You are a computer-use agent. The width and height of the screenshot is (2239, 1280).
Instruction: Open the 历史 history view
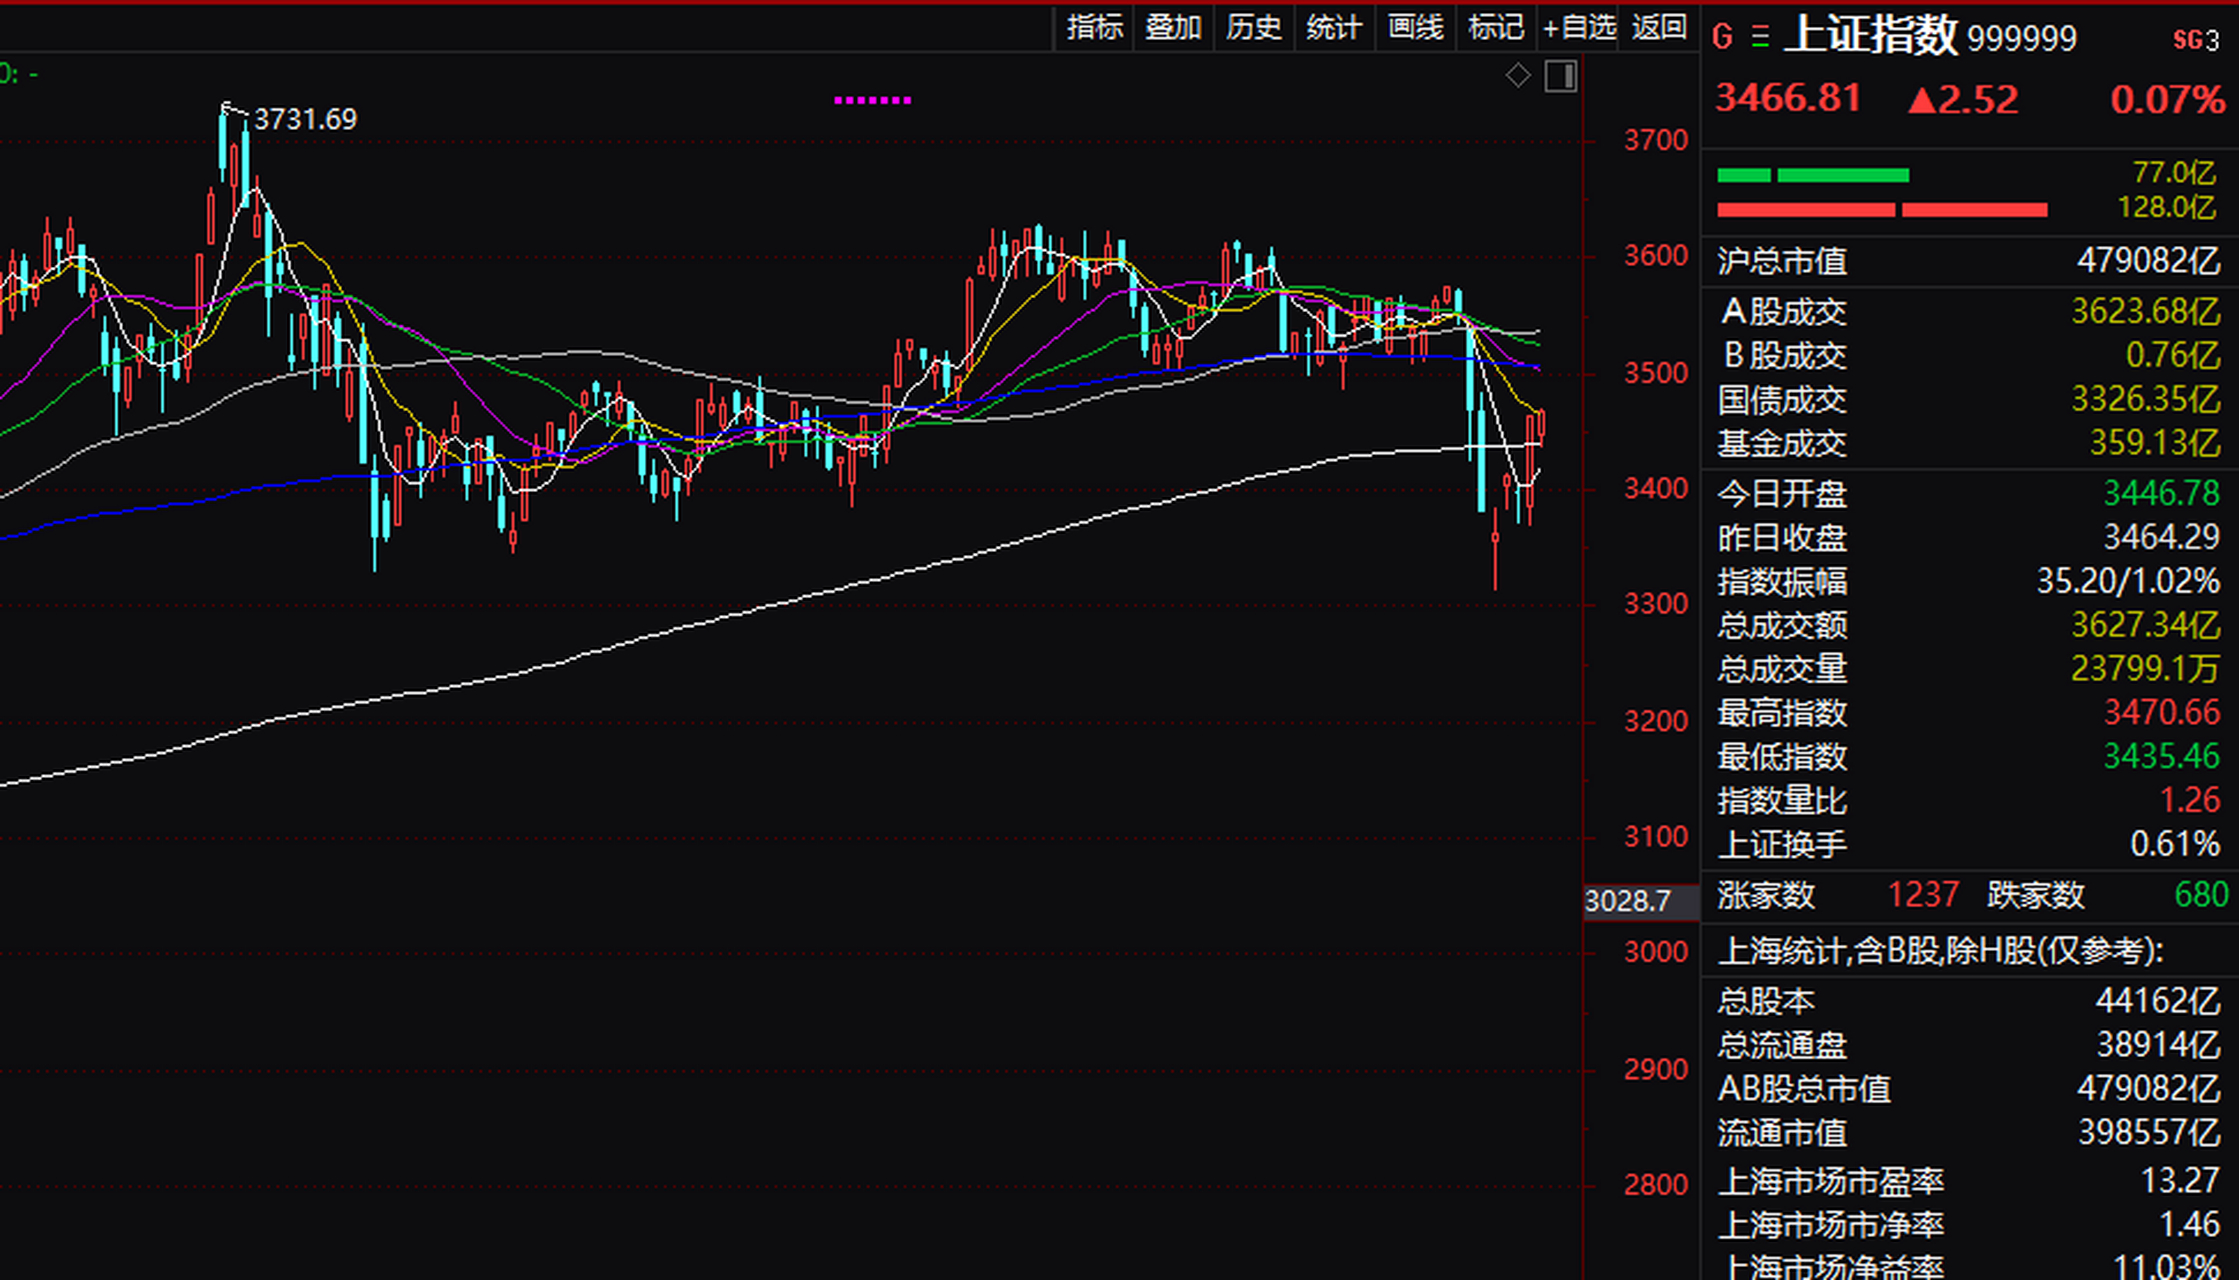(x=1254, y=27)
